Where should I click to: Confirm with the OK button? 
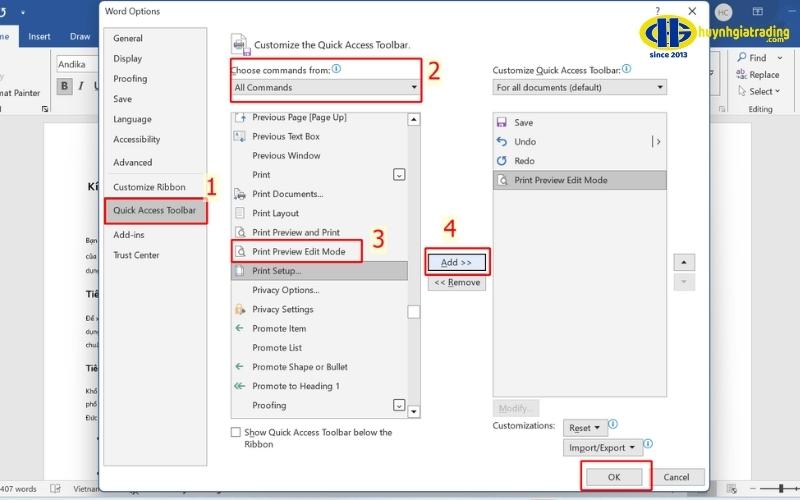point(614,477)
